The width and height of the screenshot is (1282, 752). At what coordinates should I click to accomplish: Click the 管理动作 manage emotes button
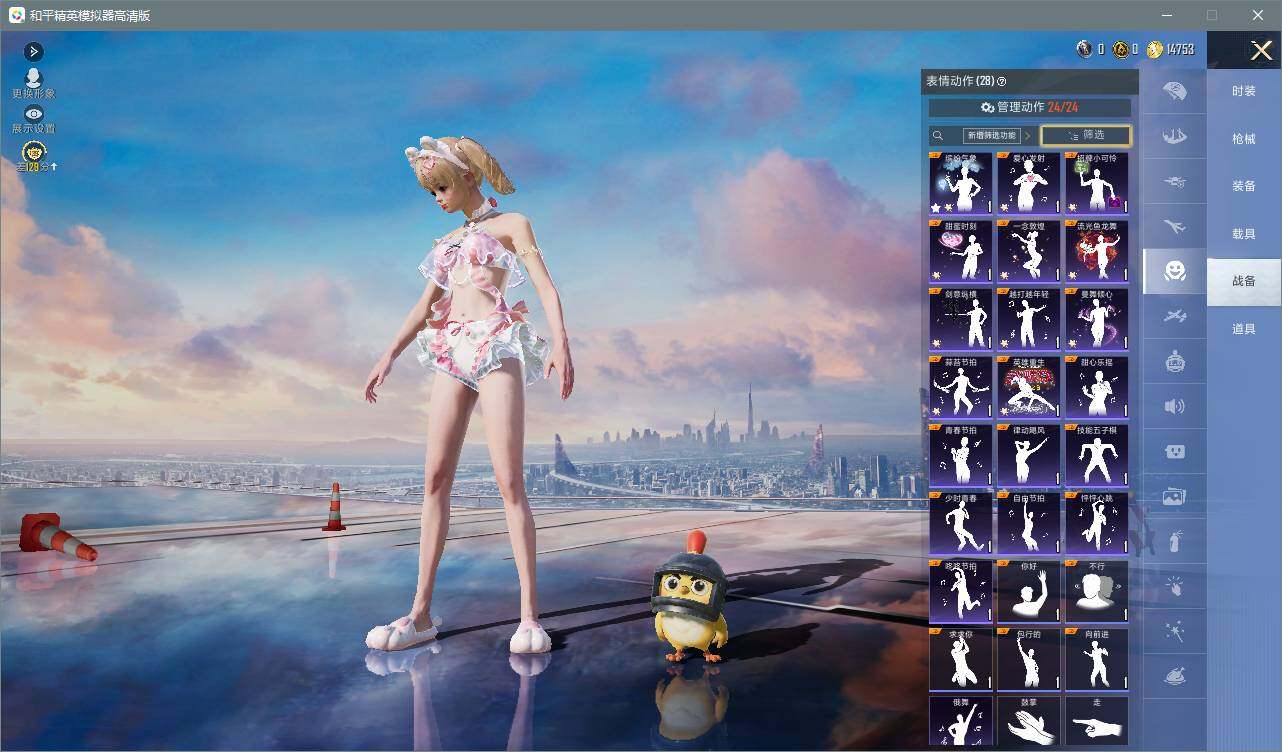[x=1030, y=107]
